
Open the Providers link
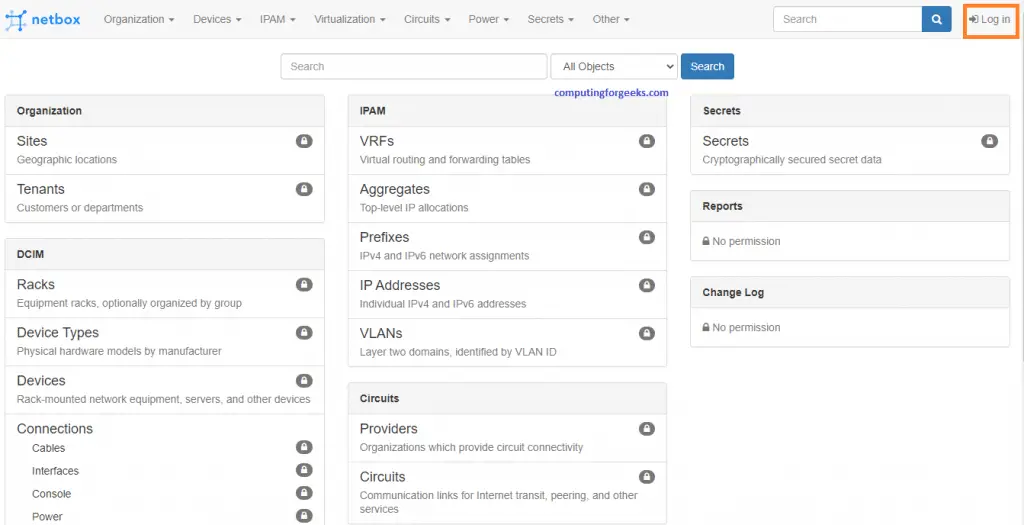point(389,429)
